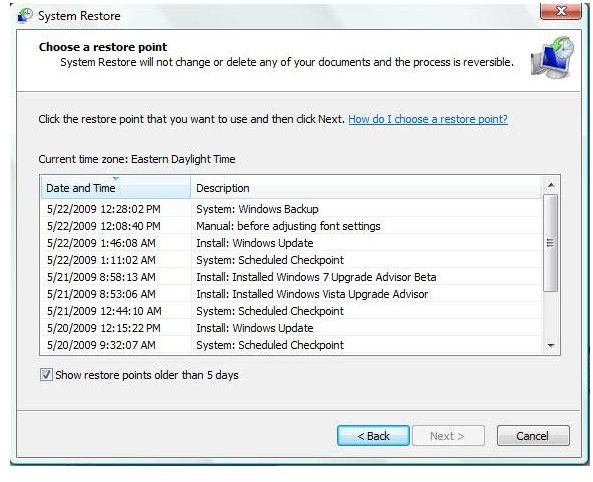Select Manual before adjusting font settings entry
The height and width of the screenshot is (482, 593).
point(291,226)
